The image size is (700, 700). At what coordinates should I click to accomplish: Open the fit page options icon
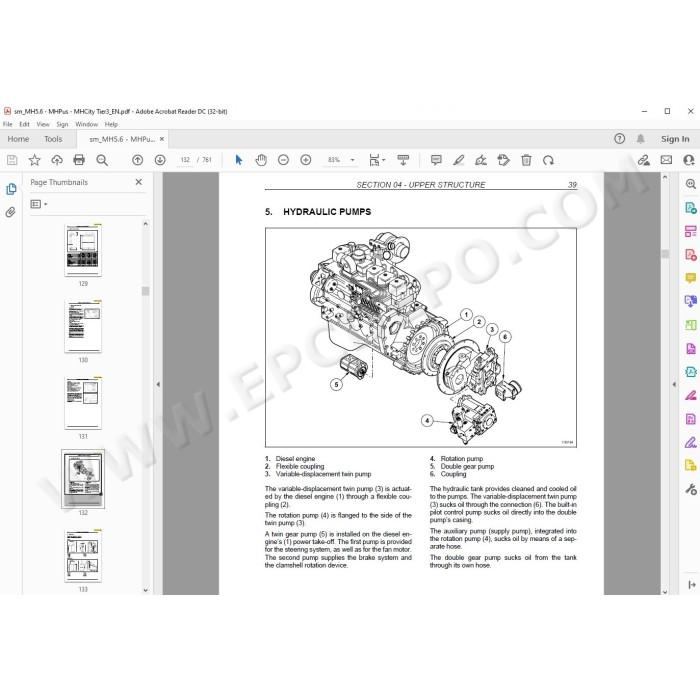click(x=377, y=160)
